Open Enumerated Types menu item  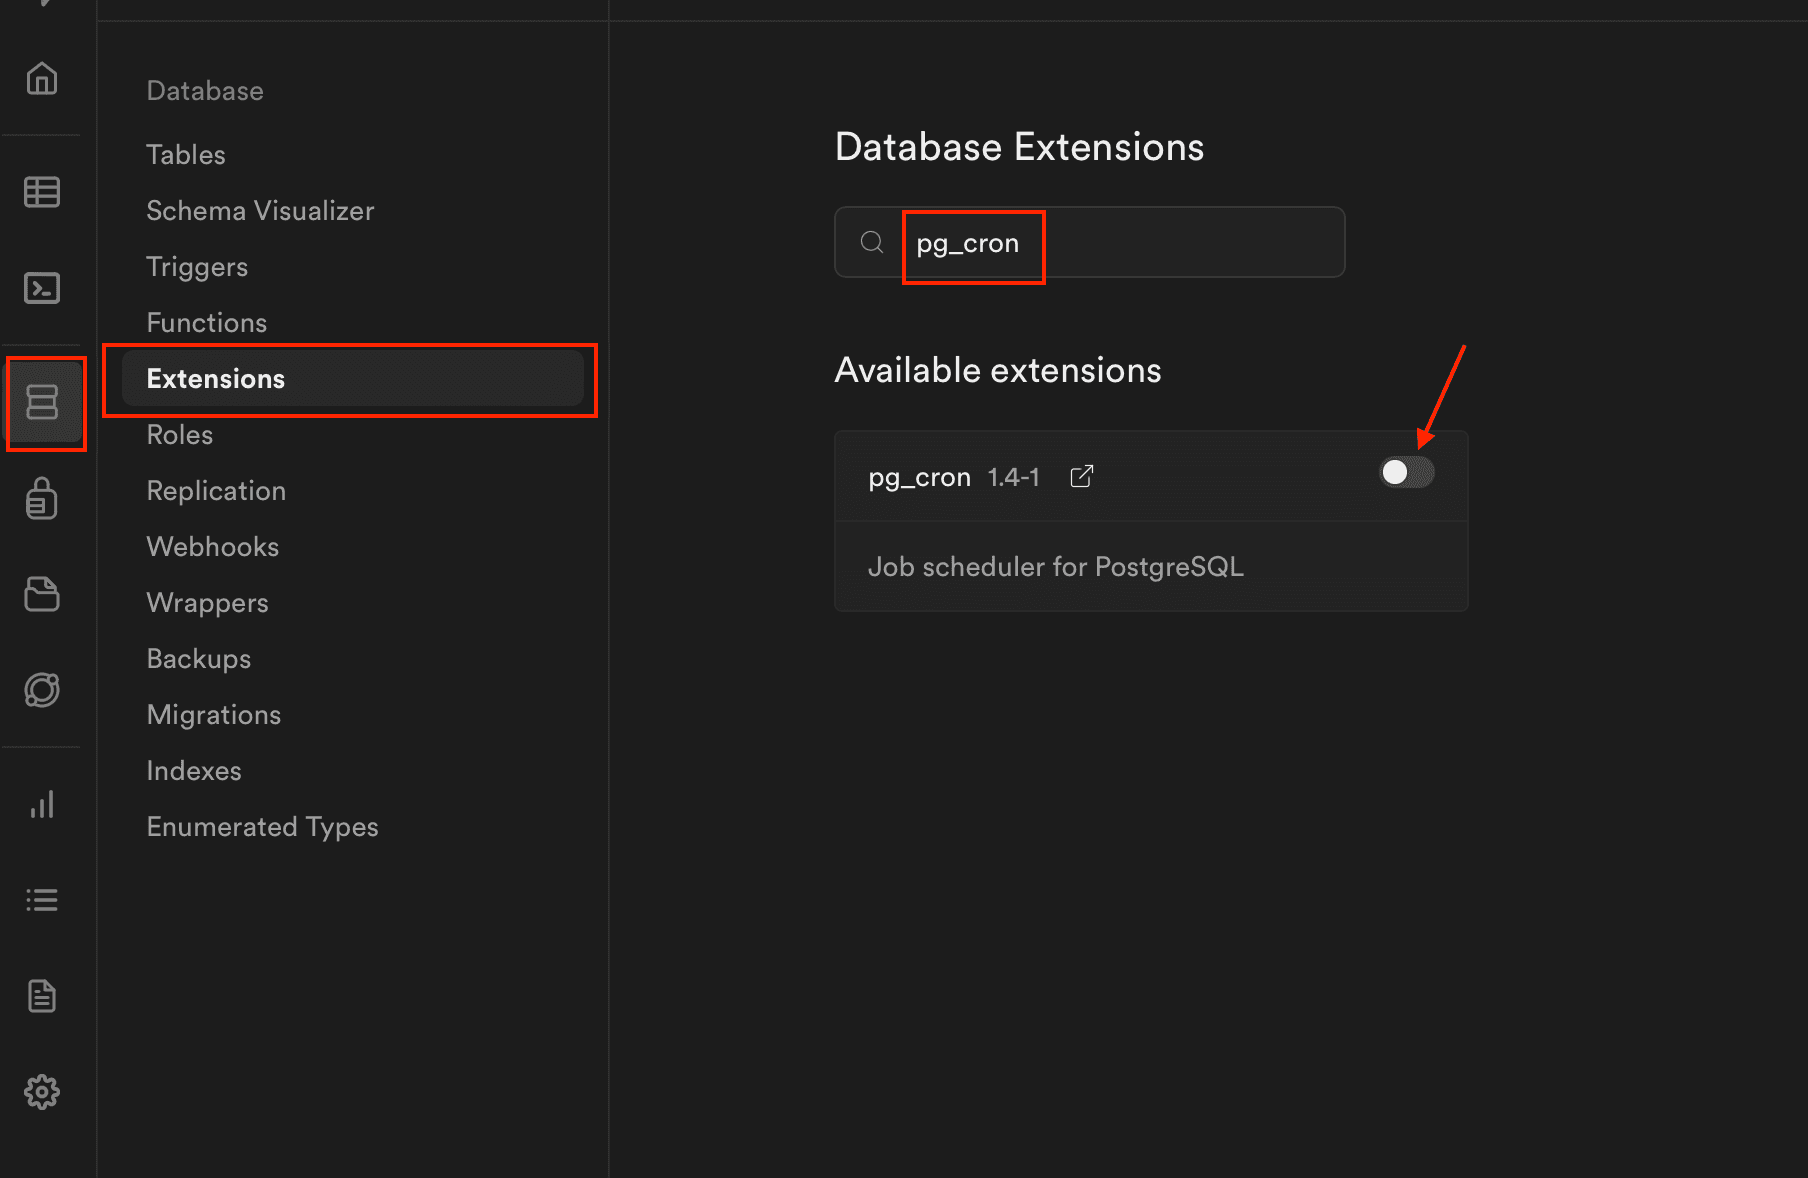(262, 827)
